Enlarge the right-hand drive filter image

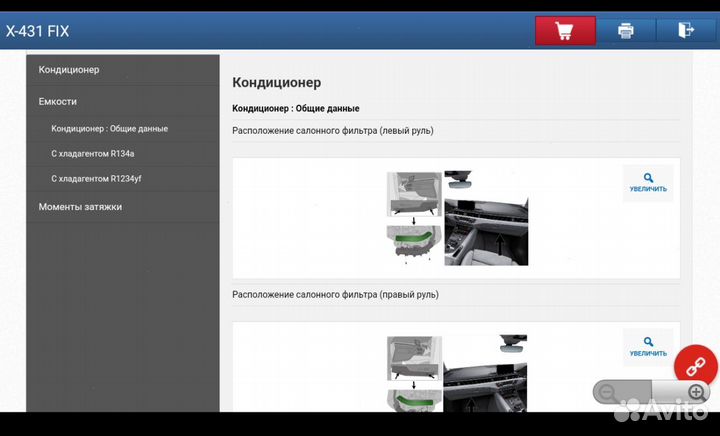648,346
